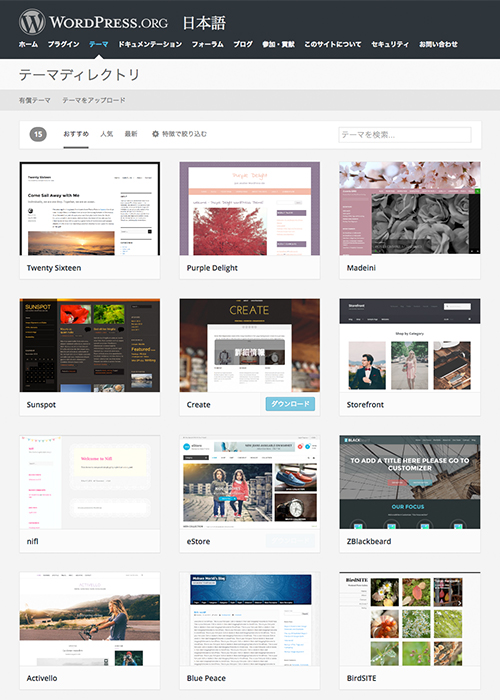The image size is (500, 700).
Task: Open このサイトについて in navigation
Action: tap(333, 44)
